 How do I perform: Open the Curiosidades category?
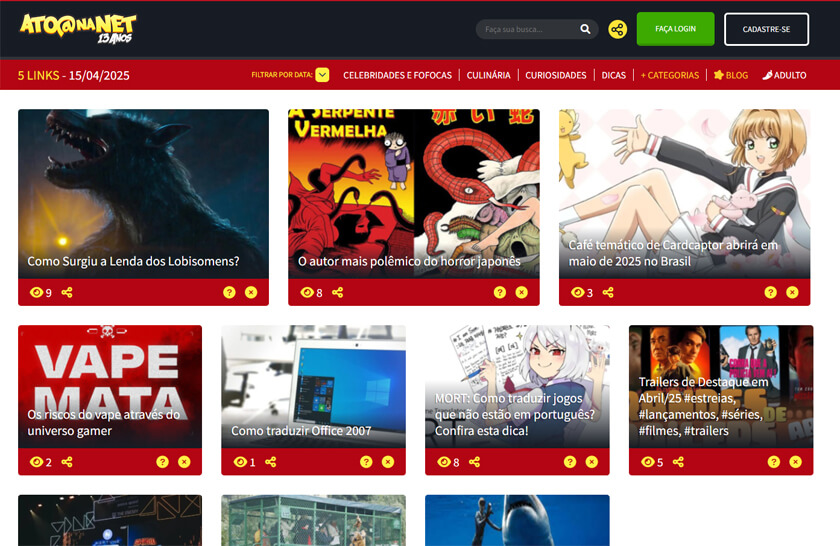point(556,75)
